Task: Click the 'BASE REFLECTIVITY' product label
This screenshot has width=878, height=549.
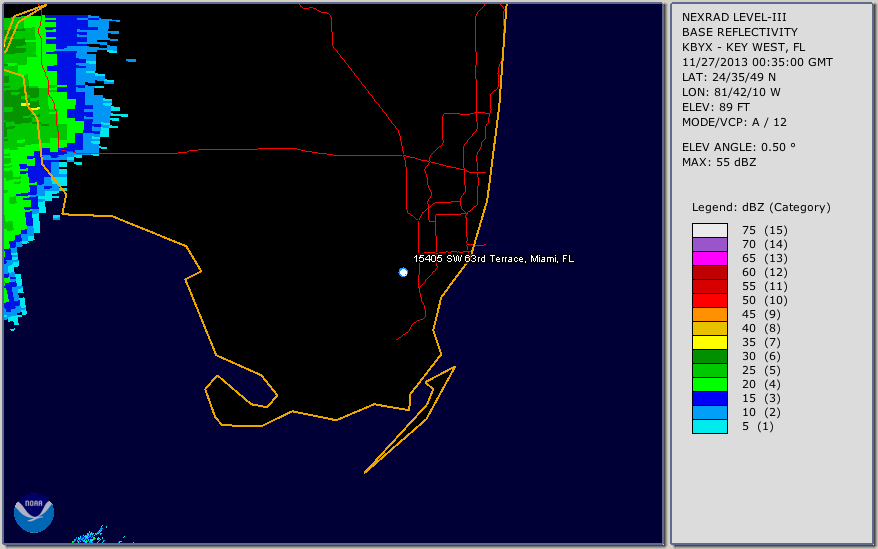Action: [740, 32]
